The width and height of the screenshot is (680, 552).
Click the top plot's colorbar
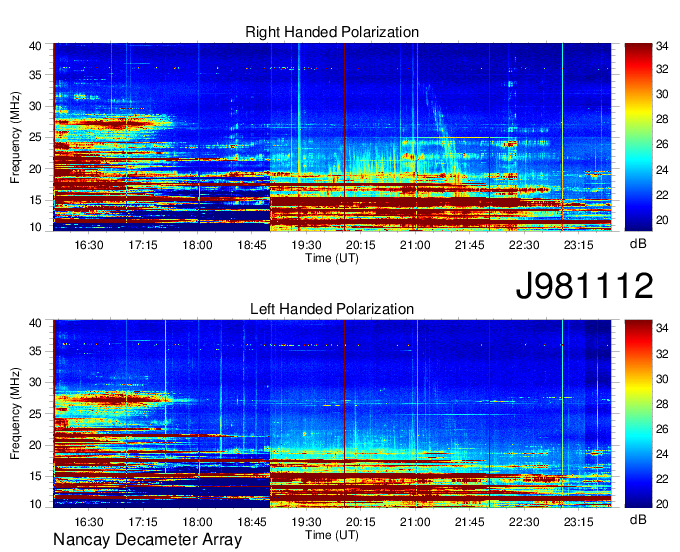click(x=638, y=137)
